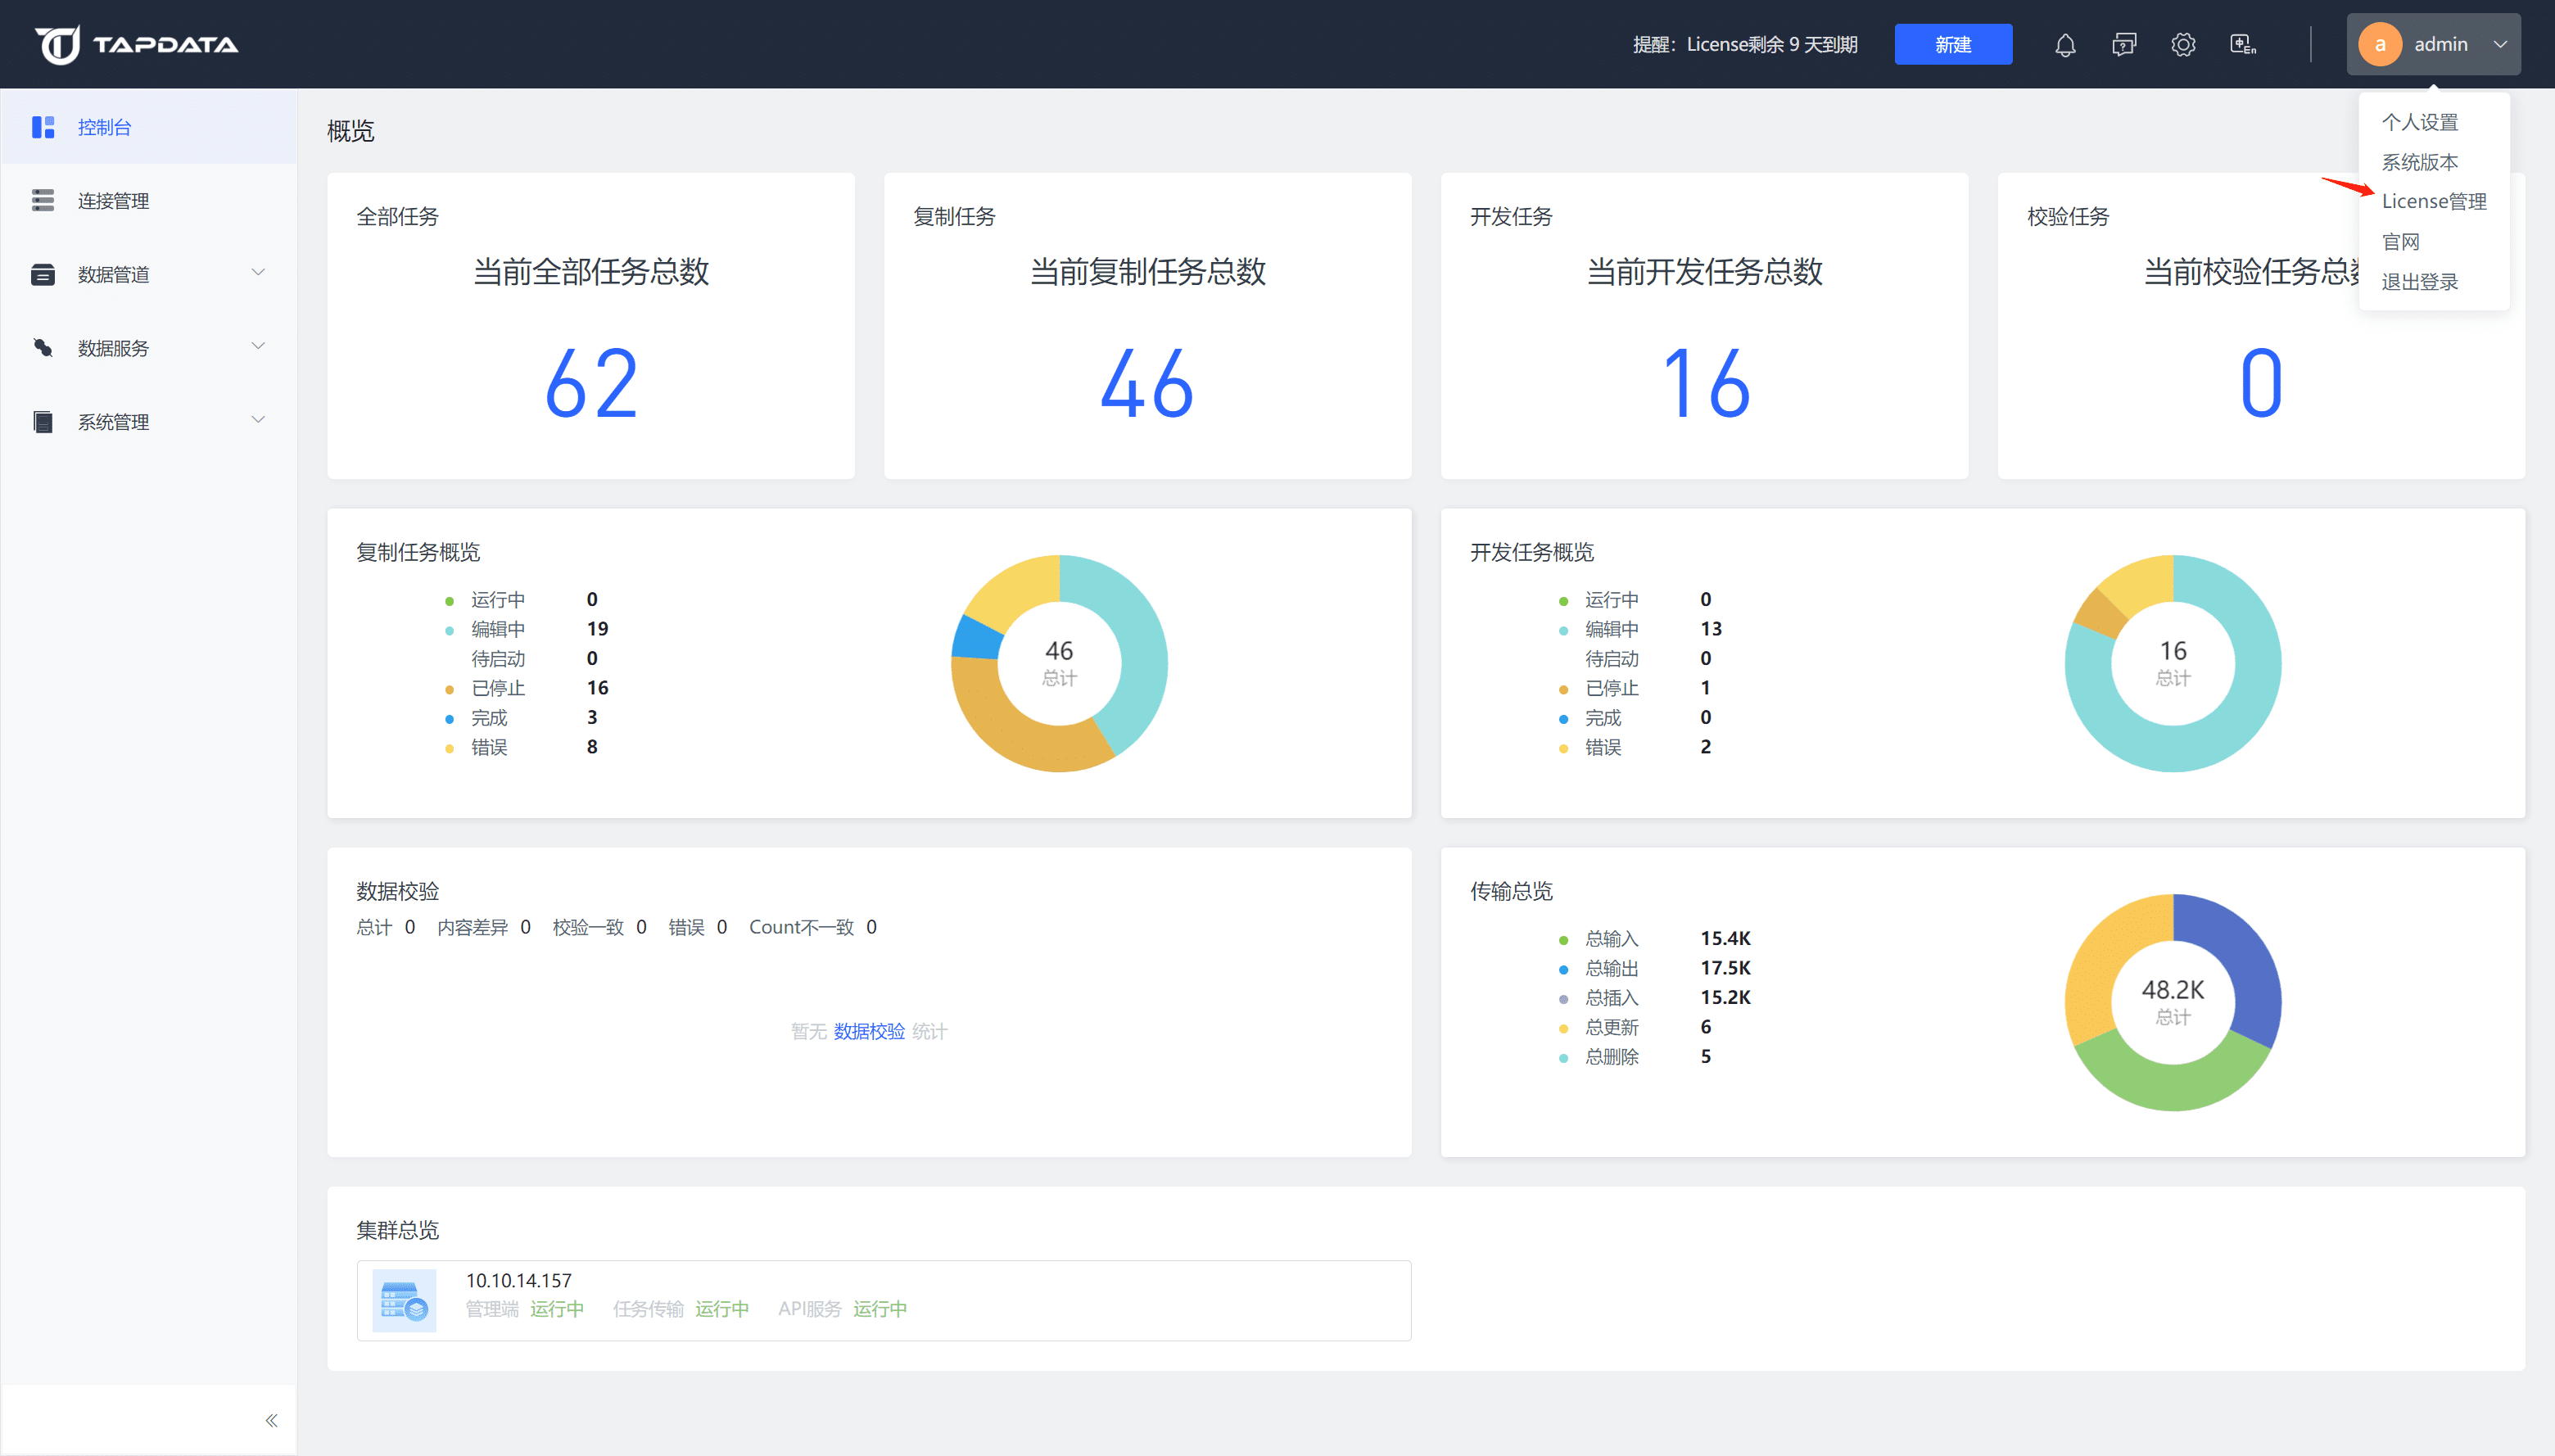Open the help chat icon

[x=2124, y=45]
